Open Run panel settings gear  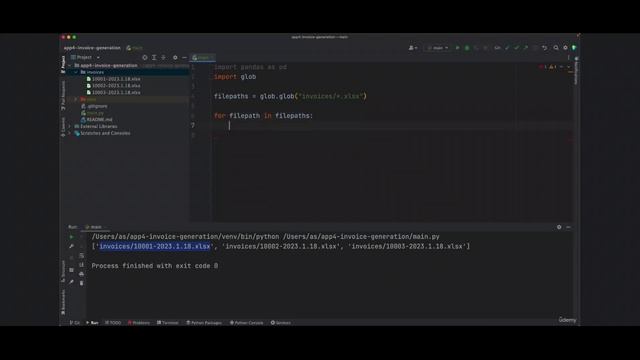(559, 227)
